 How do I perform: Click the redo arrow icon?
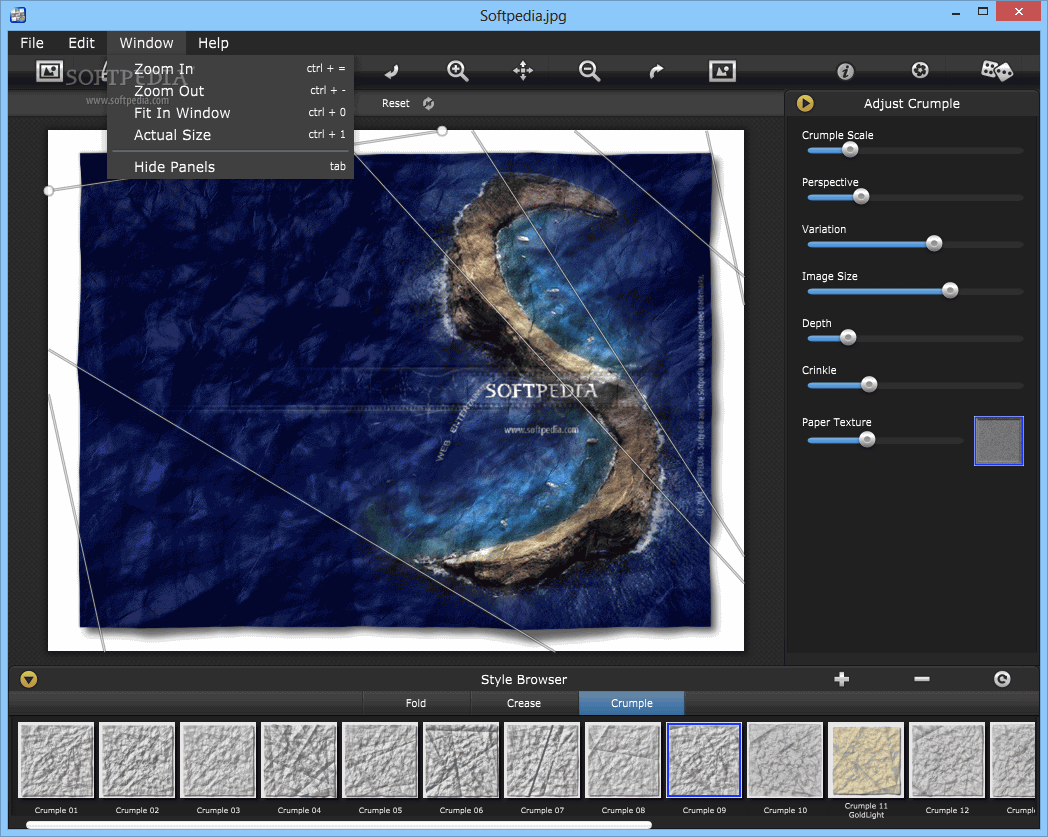coord(656,71)
